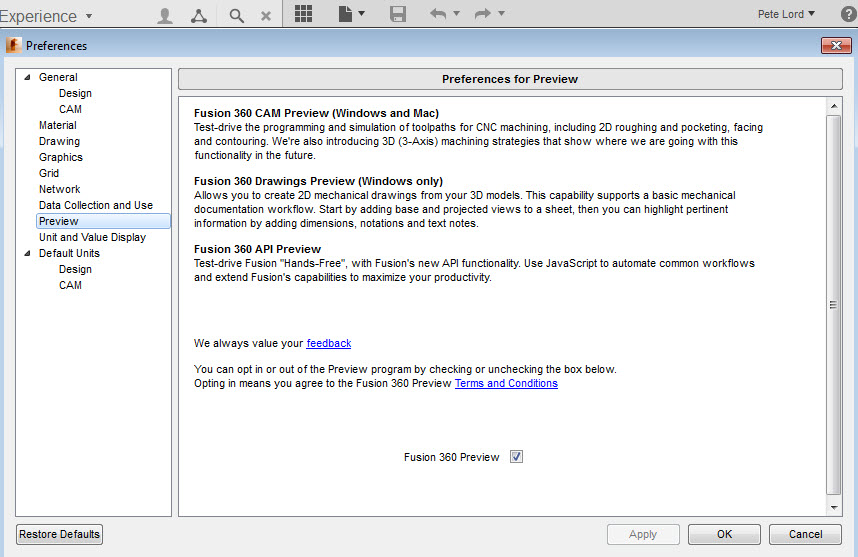Close the Preferences dialog with red X
This screenshot has height=557, width=858.
(836, 45)
